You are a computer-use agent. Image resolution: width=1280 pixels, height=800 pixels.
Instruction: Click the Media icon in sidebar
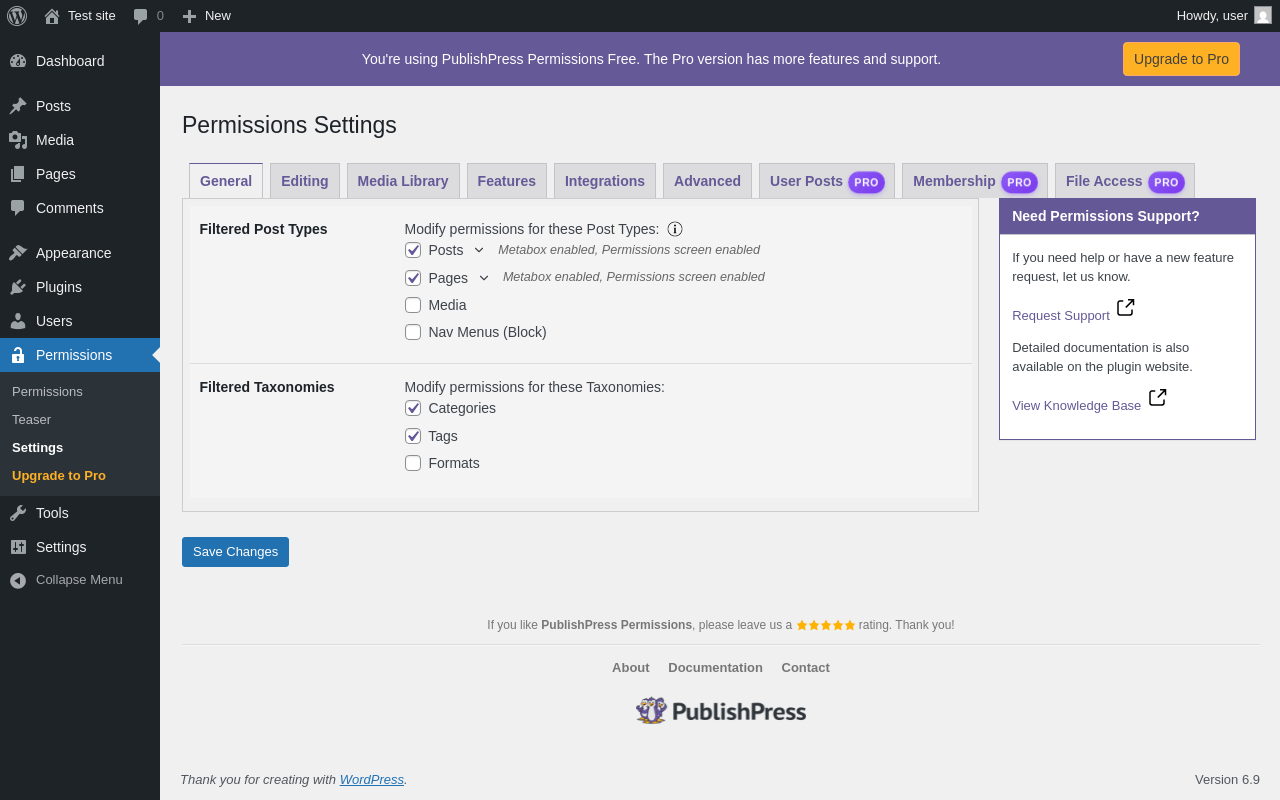18,140
